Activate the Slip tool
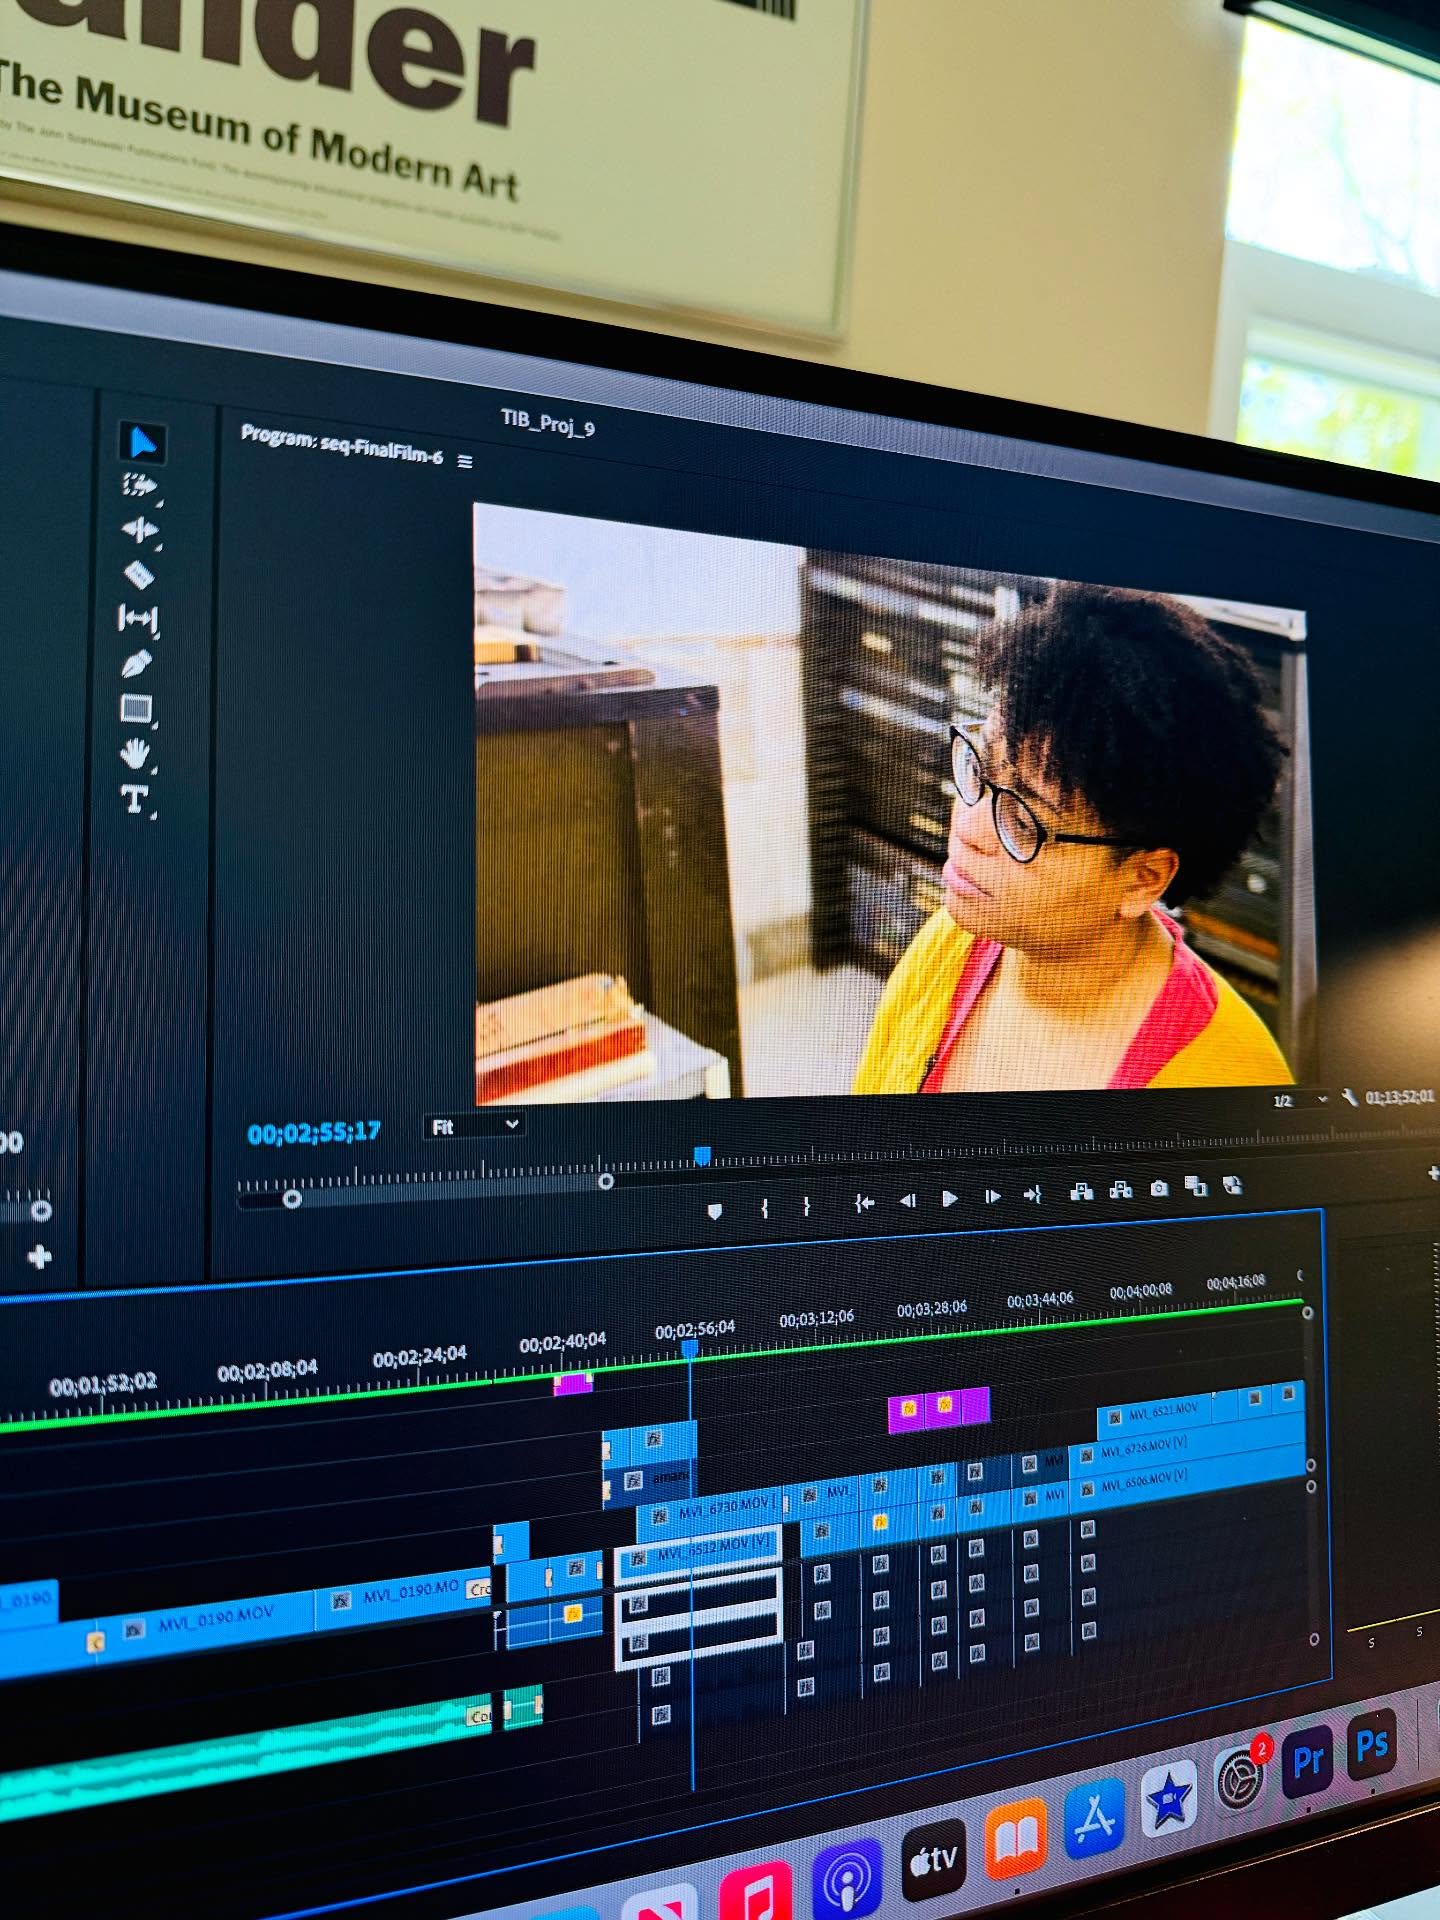 (138, 620)
